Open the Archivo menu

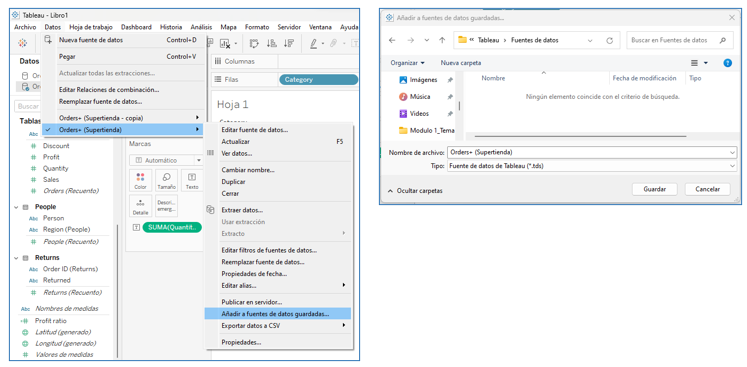point(25,27)
